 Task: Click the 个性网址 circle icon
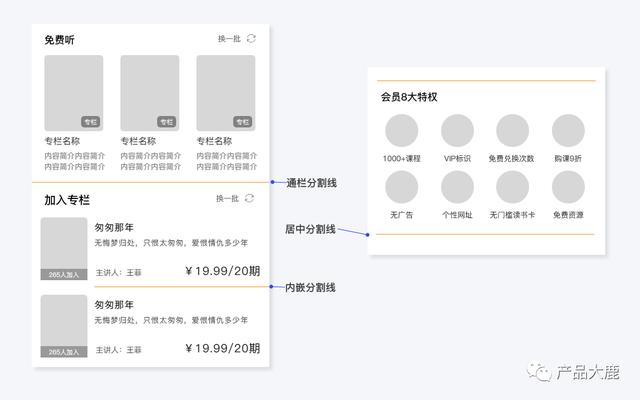(457, 187)
